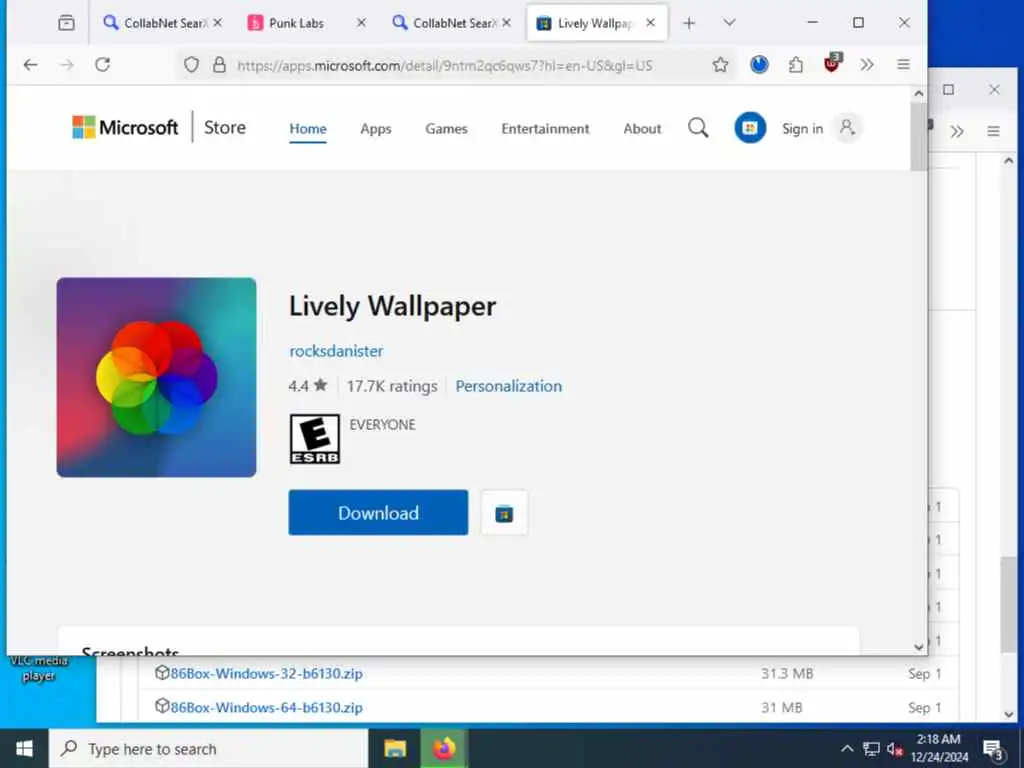Click the Sign in link
Image resolution: width=1024 pixels, height=768 pixels.
pos(802,129)
